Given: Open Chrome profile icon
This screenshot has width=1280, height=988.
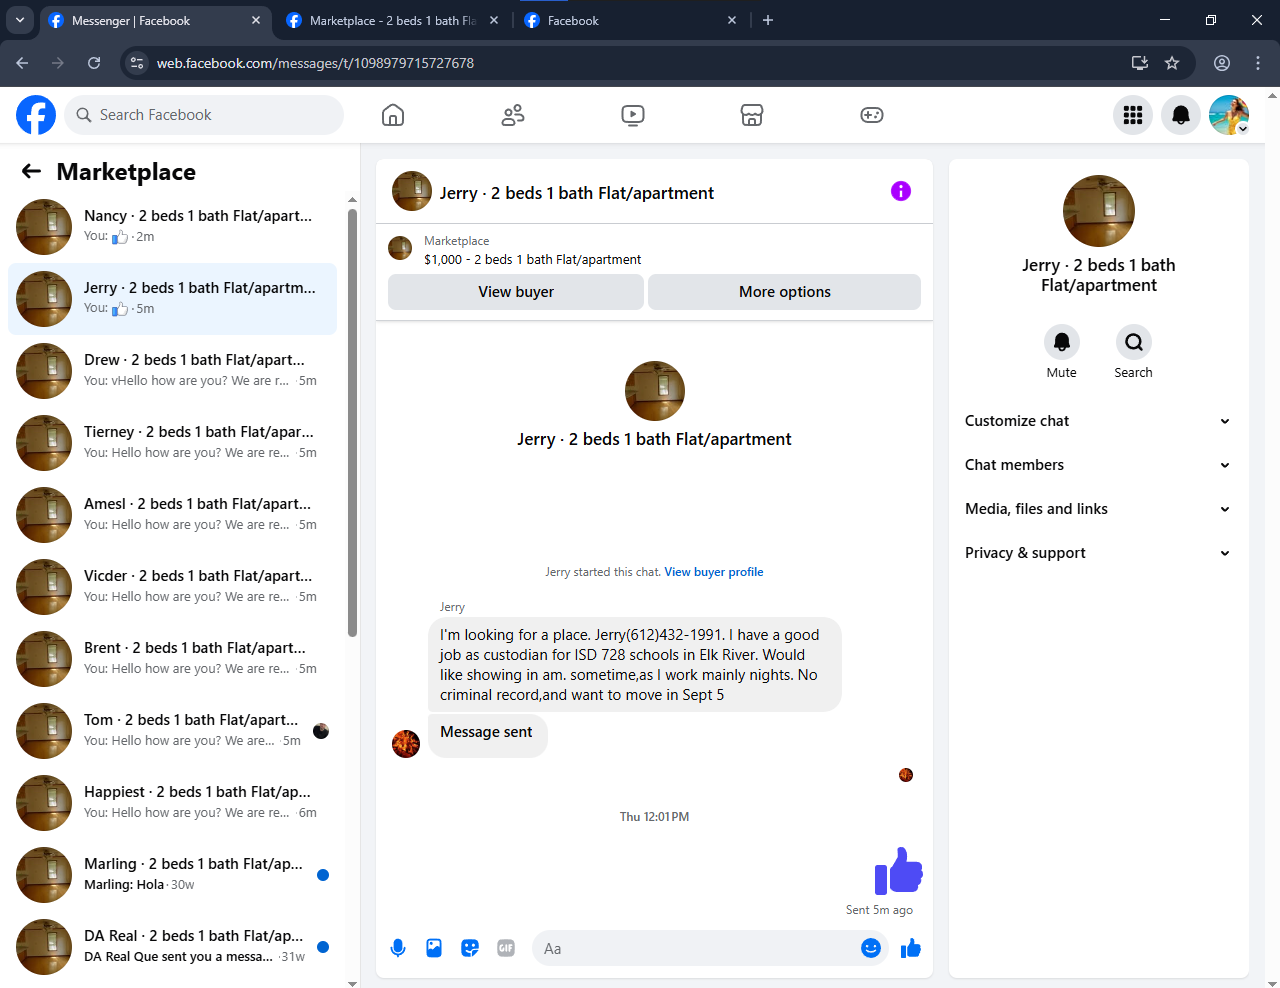Looking at the screenshot, I should (1222, 63).
